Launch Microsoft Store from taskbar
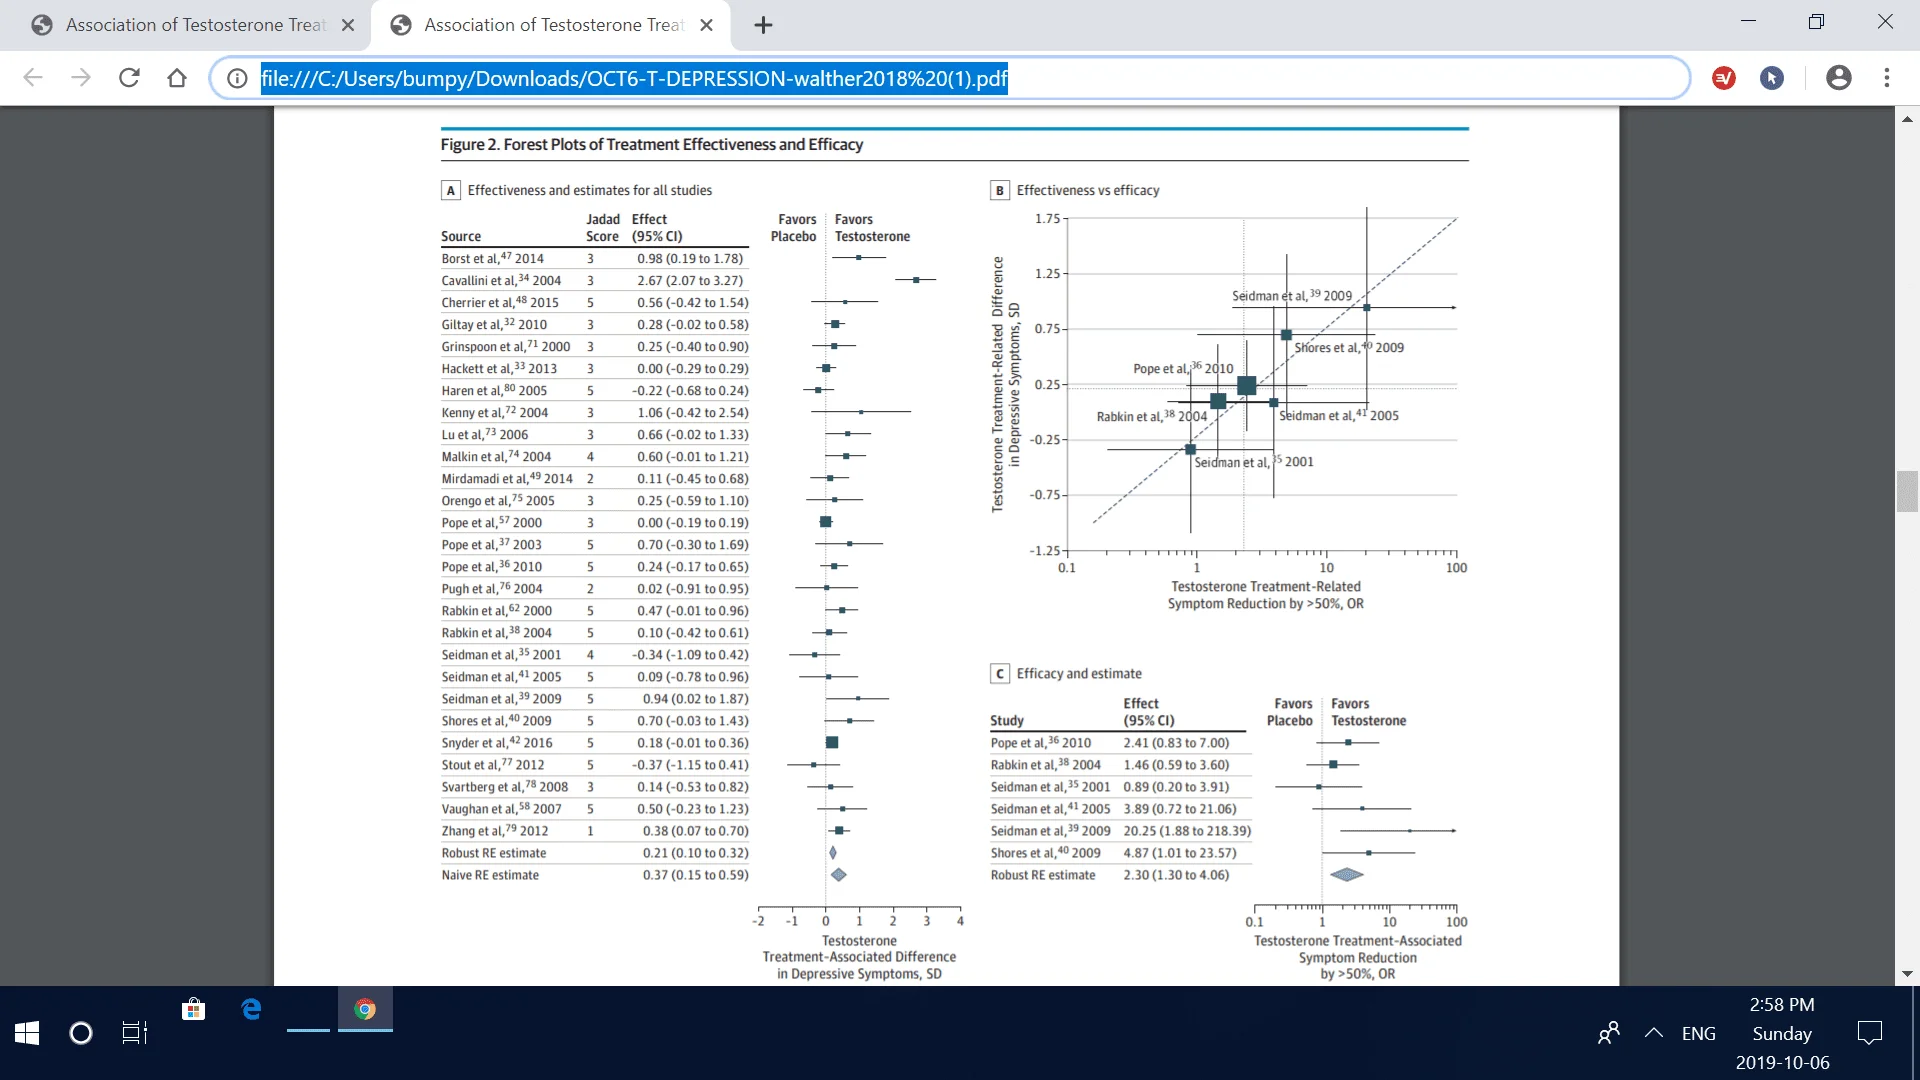This screenshot has width=1920, height=1080. pyautogui.click(x=194, y=1010)
